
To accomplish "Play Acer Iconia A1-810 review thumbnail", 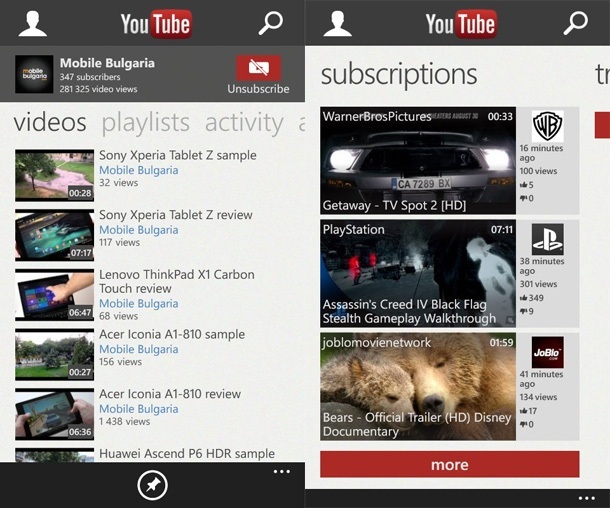I will point(54,414).
